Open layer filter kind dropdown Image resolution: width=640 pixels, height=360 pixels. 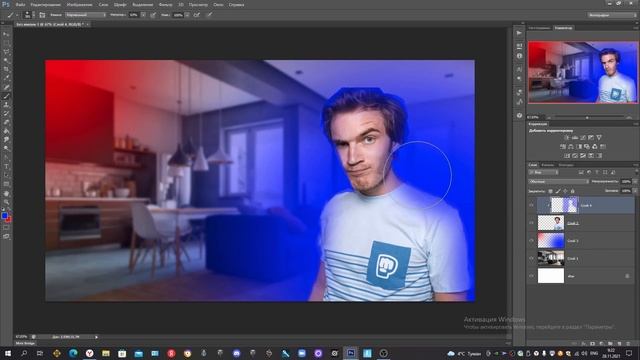click(x=543, y=173)
